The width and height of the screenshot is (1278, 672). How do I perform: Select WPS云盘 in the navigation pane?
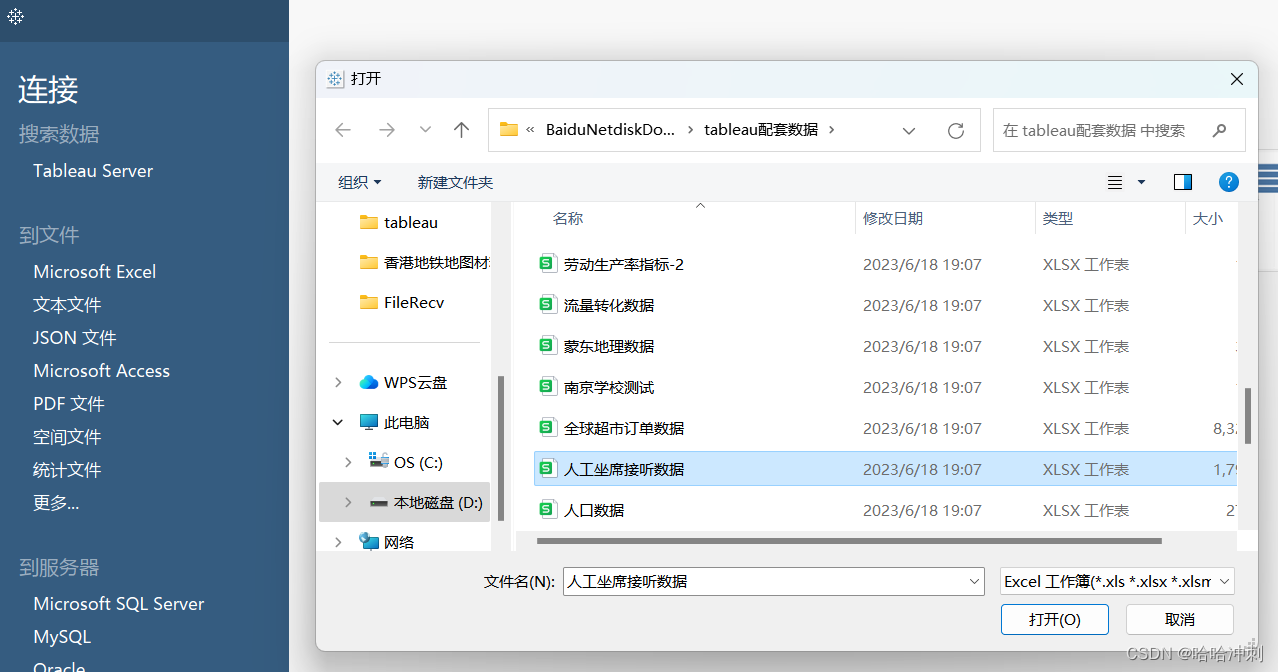(x=404, y=382)
